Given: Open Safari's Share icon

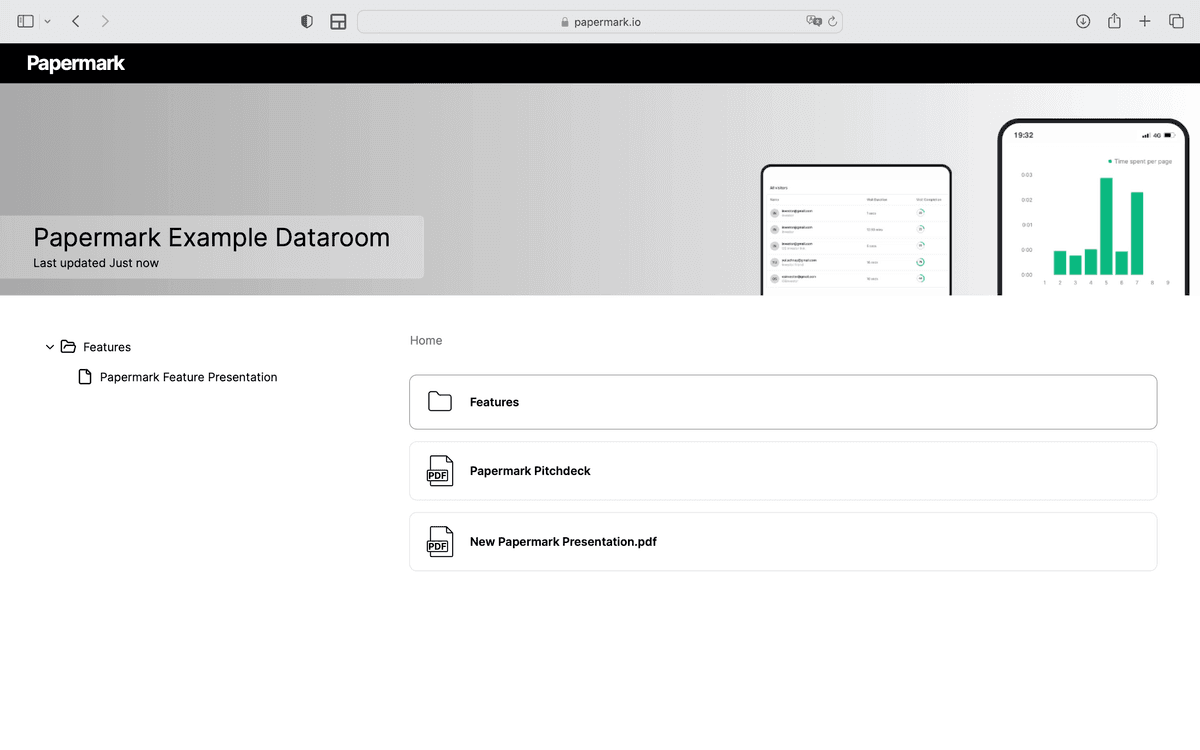Looking at the screenshot, I should pos(1114,20).
